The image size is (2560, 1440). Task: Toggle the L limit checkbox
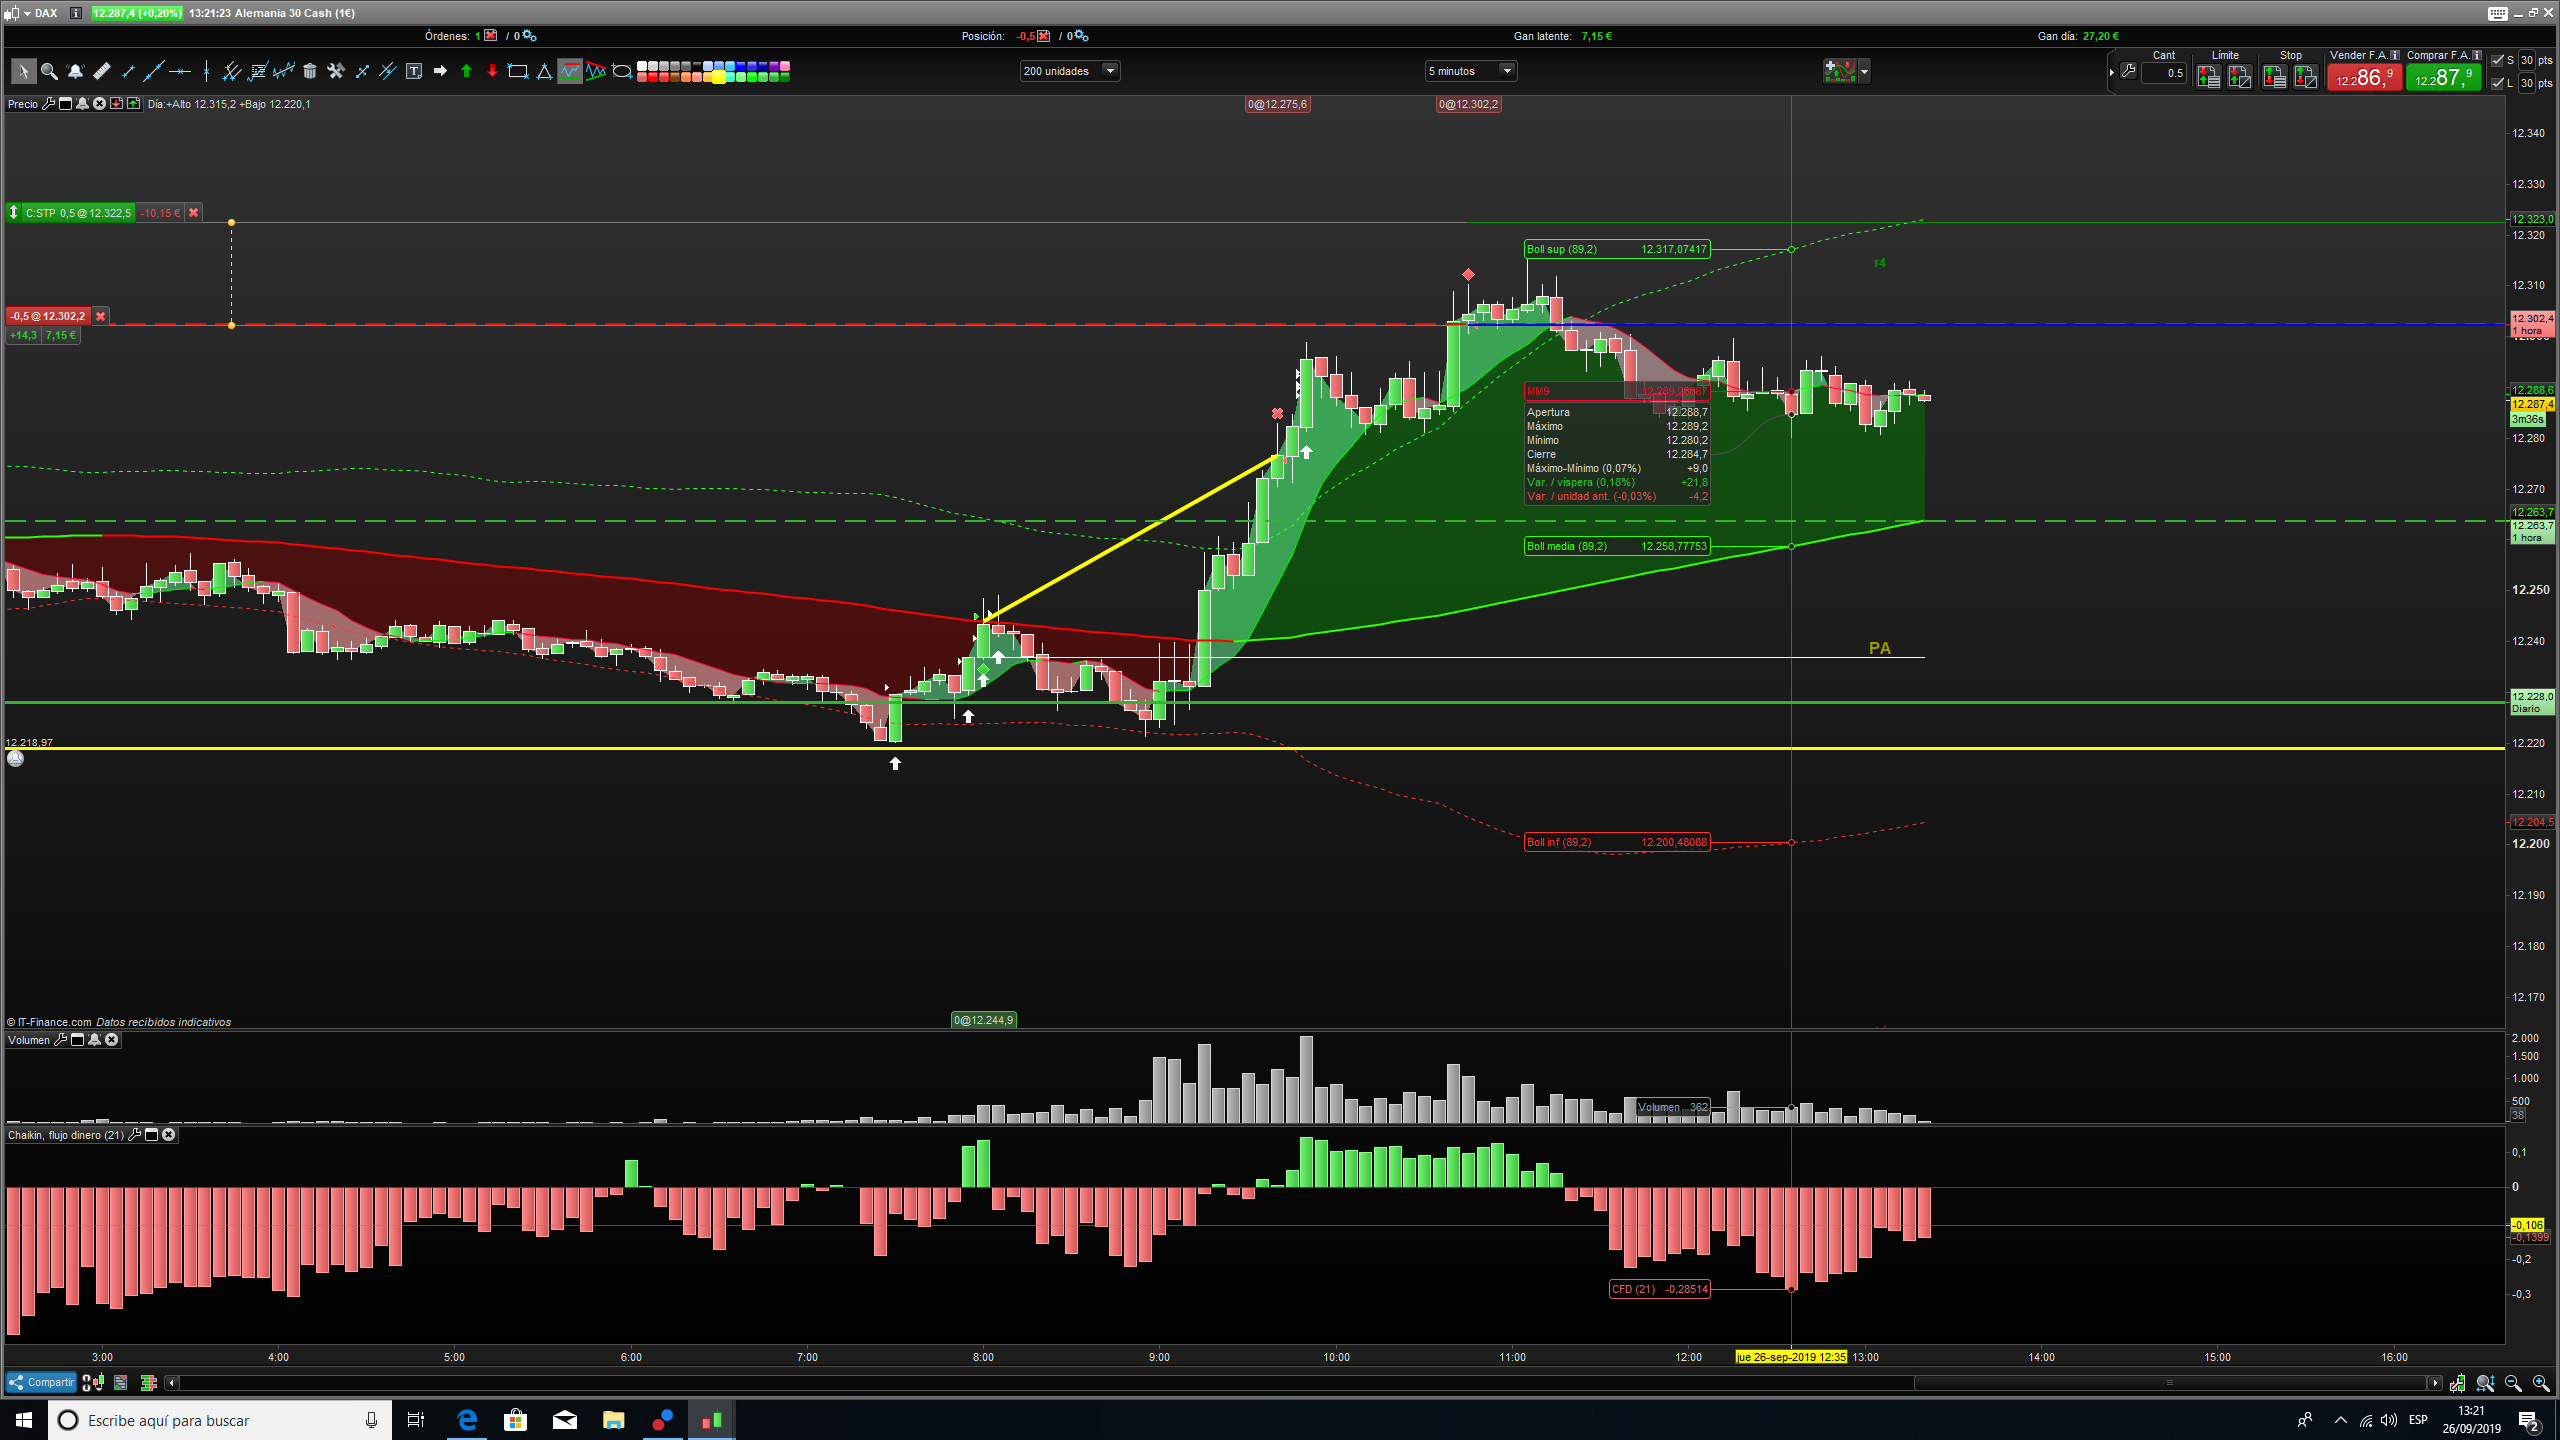[2499, 83]
